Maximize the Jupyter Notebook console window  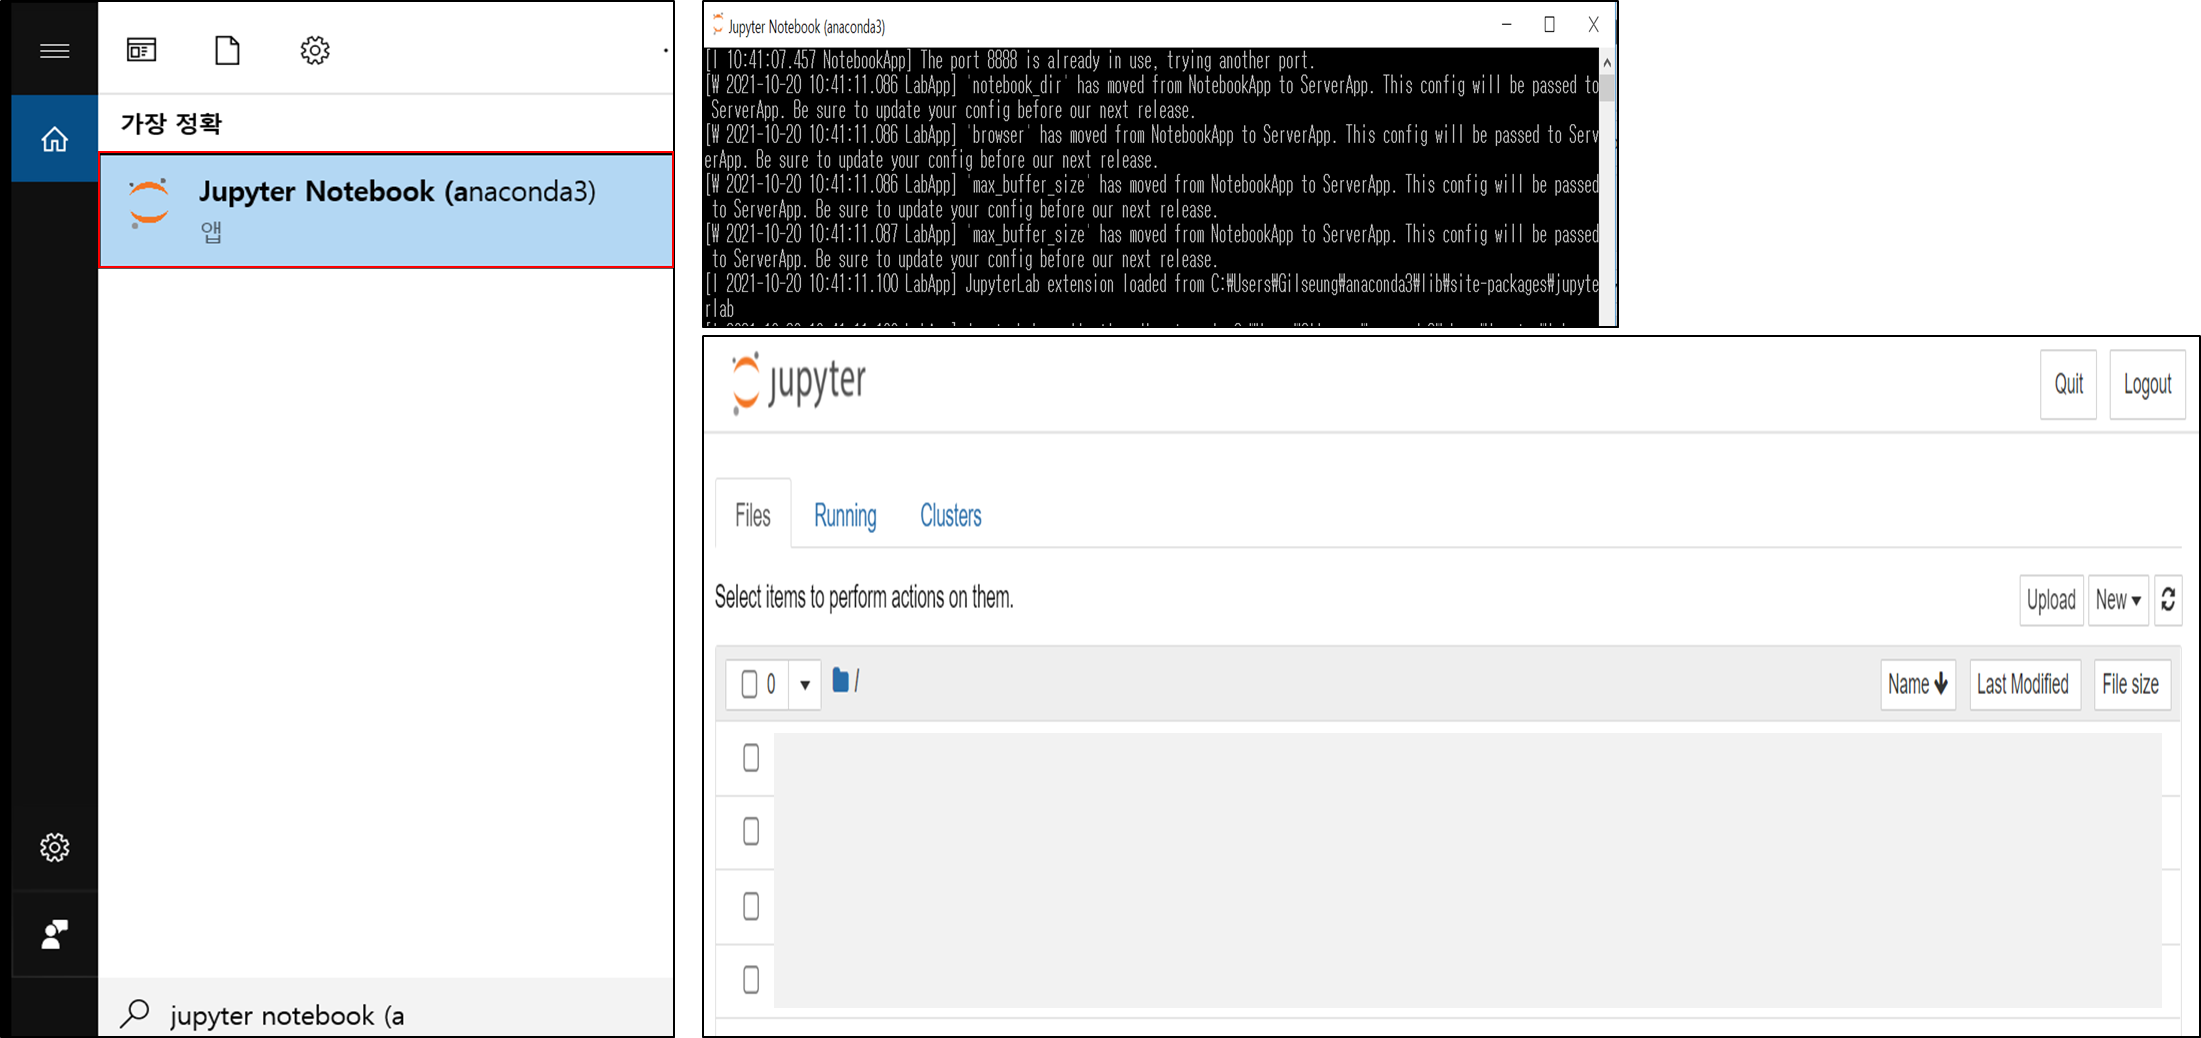[x=1549, y=24]
